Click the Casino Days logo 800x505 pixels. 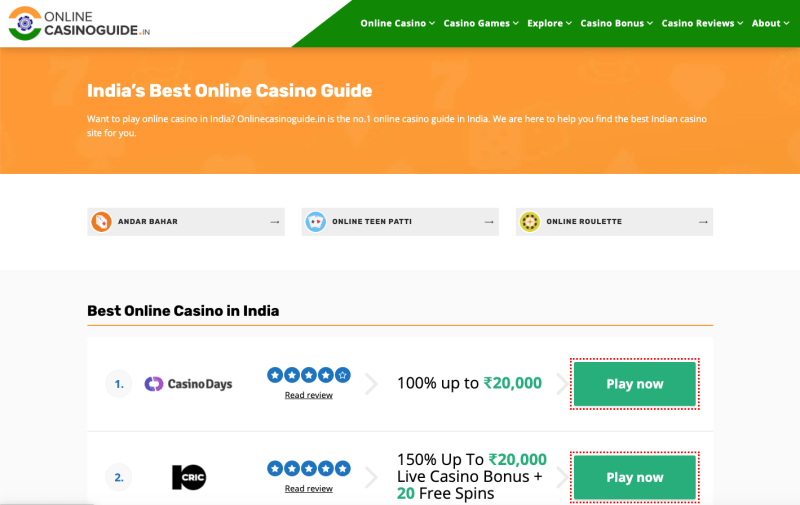(188, 384)
